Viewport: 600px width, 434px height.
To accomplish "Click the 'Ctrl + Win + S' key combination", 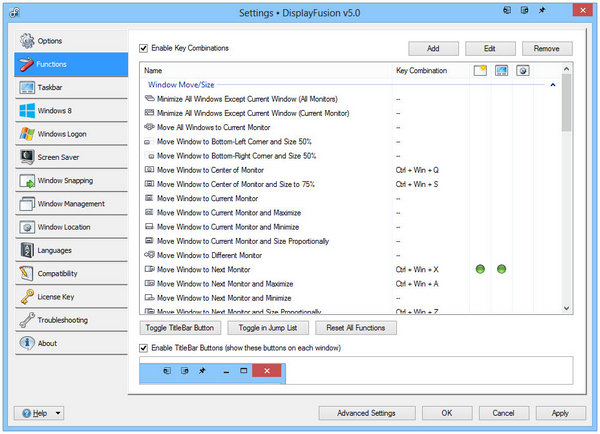I will pyautogui.click(x=417, y=184).
